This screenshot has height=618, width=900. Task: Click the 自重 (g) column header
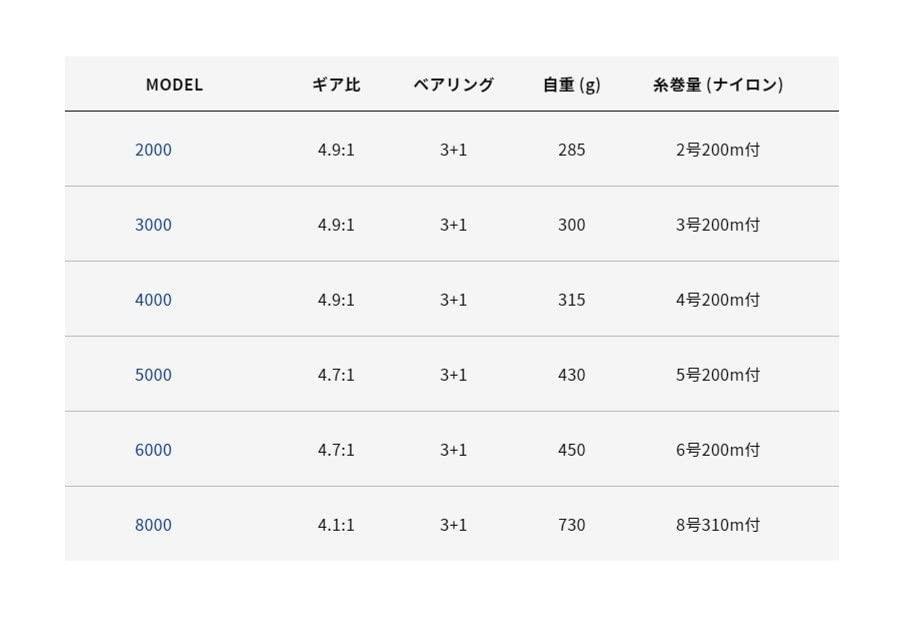[571, 85]
